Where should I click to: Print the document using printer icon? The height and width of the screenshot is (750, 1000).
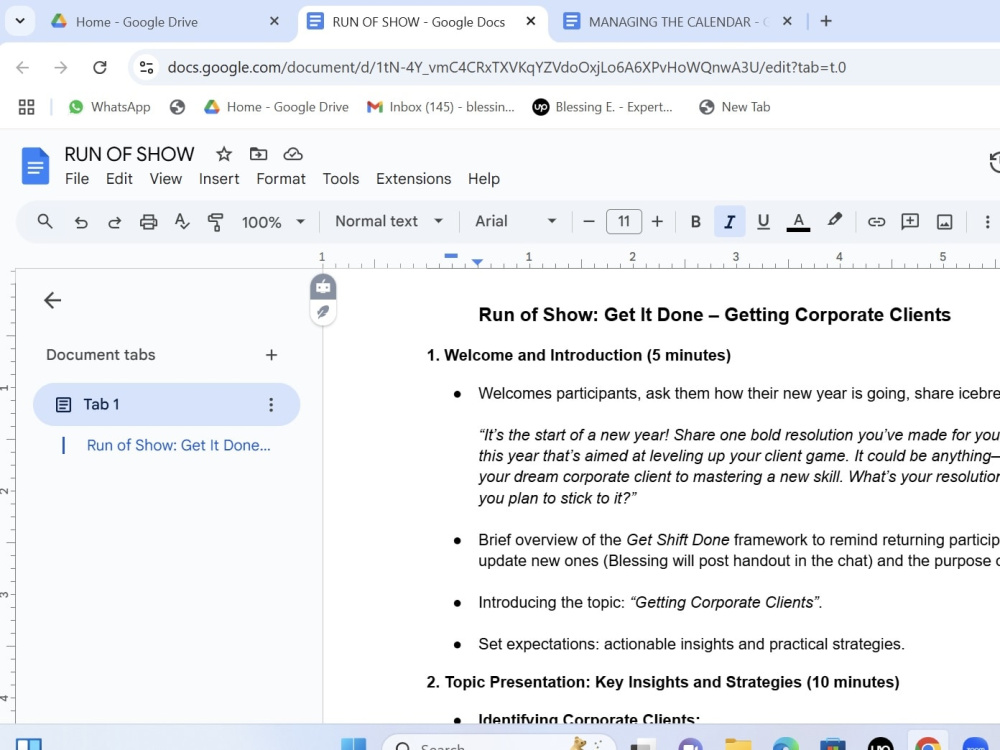coord(148,222)
